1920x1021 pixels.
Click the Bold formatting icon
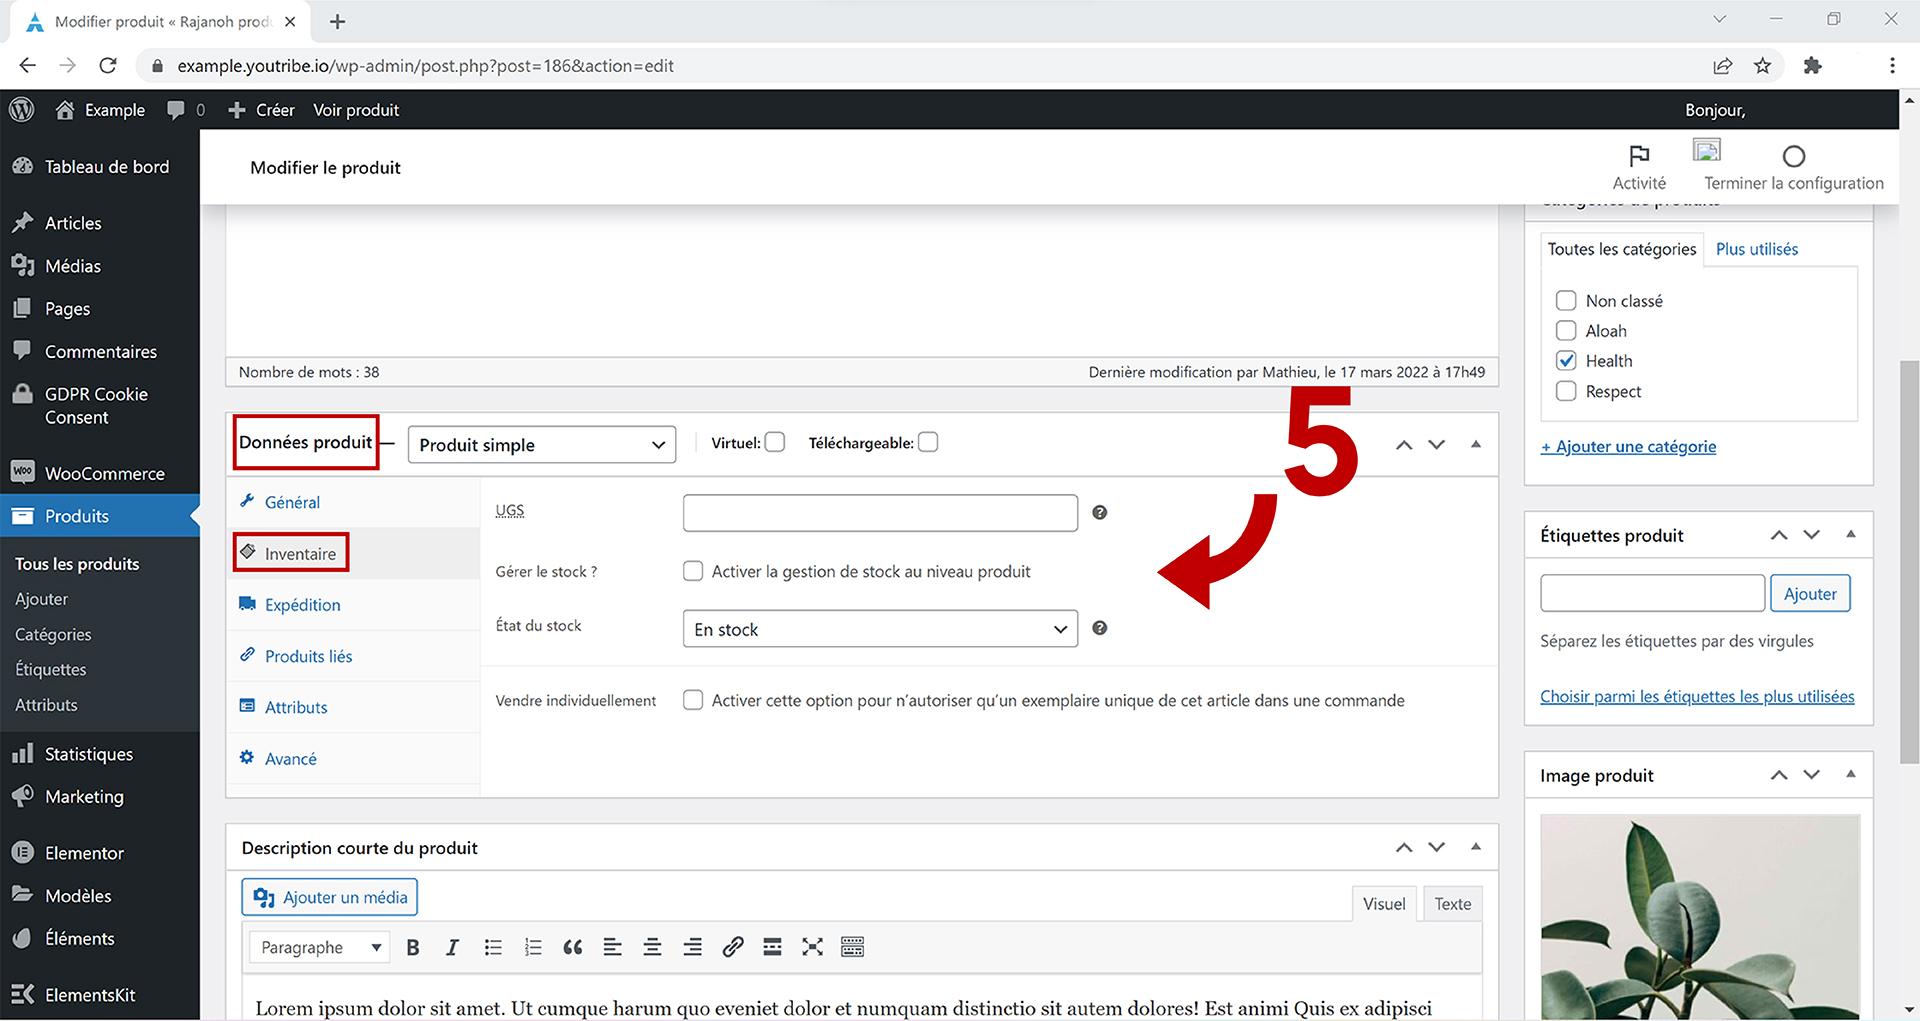[x=412, y=947]
